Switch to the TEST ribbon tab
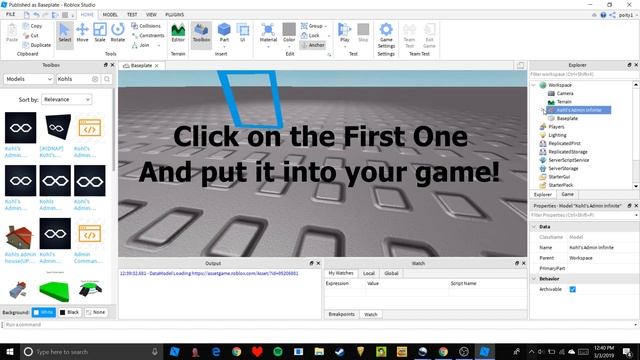This screenshot has width=640, height=360. 132,14
